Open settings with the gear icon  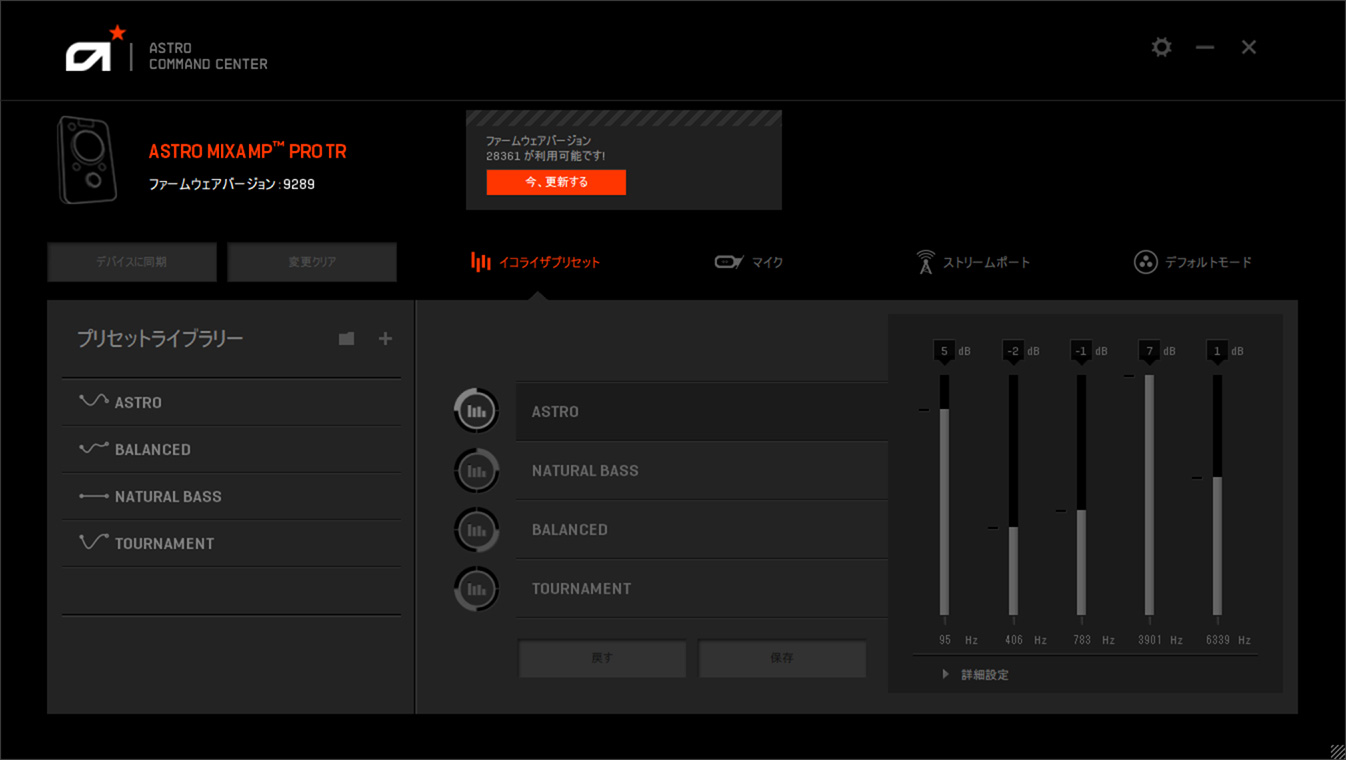1161,47
